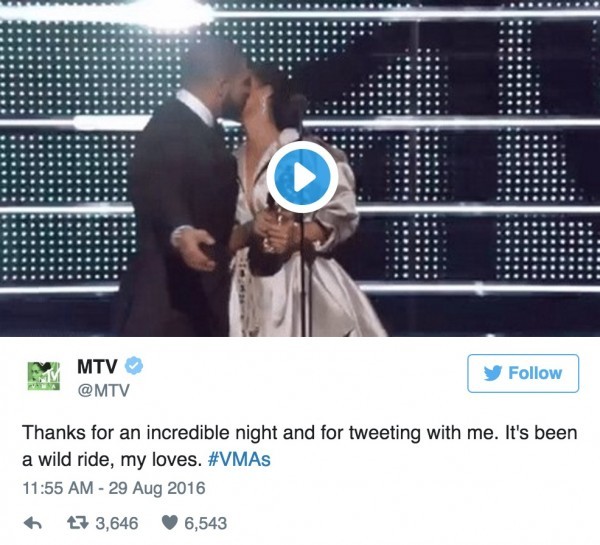View the 6,543 likes count
This screenshot has width=600, height=545.
pos(205,523)
